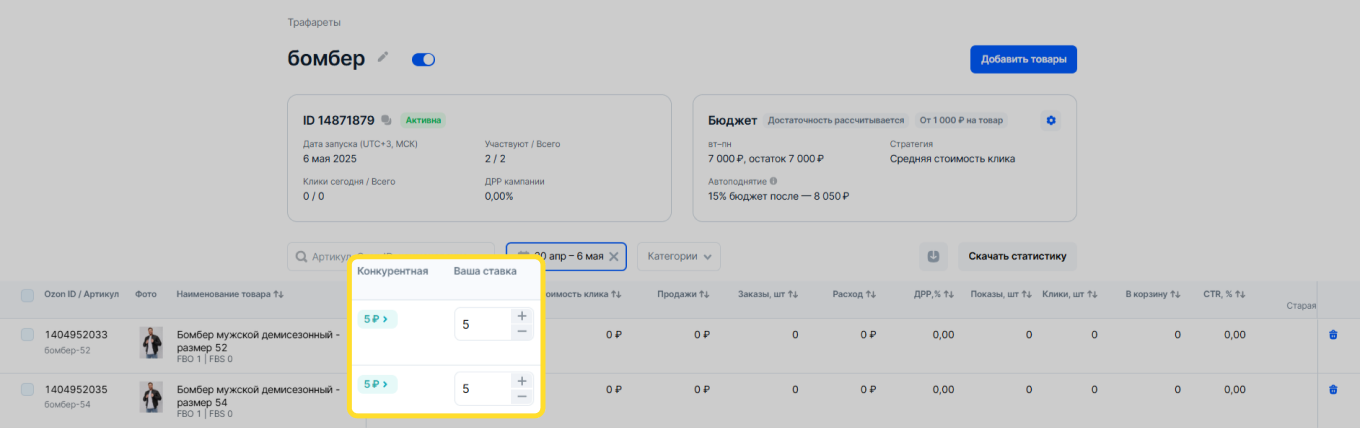Click the pencil icon to rename бомбер campaign
Image resolution: width=1360 pixels, height=428 pixels.
tap(382, 59)
